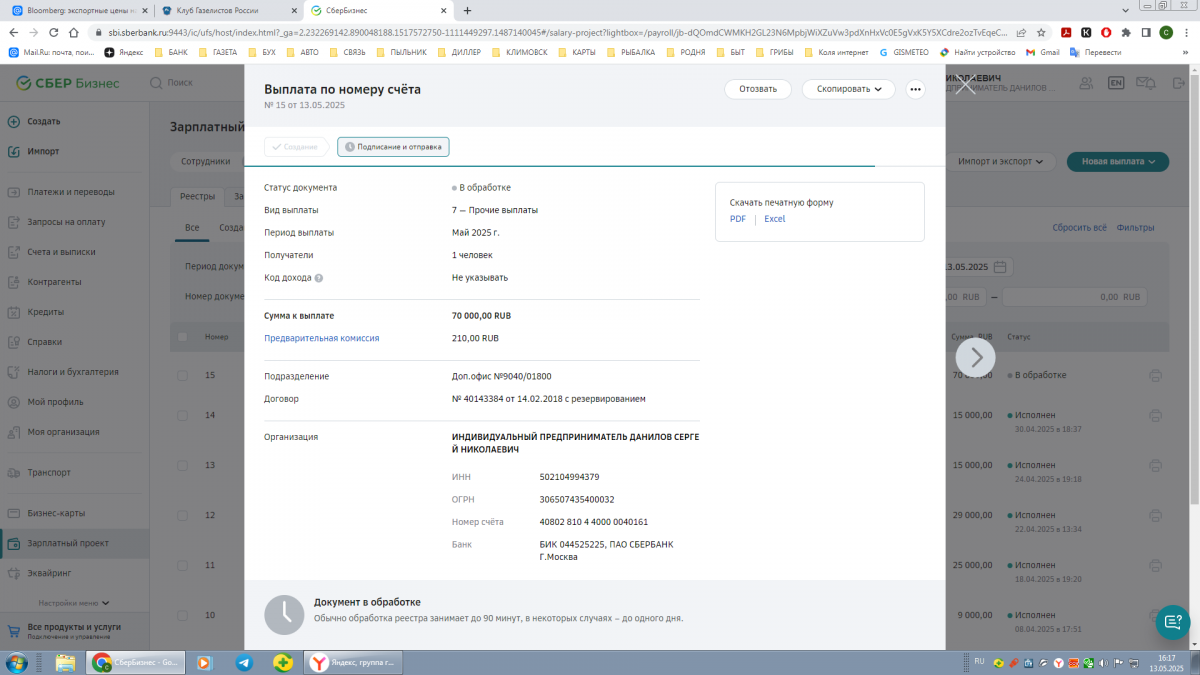The width and height of the screenshot is (1200, 675).
Task: Click the browser address bar
Action: coord(550,32)
